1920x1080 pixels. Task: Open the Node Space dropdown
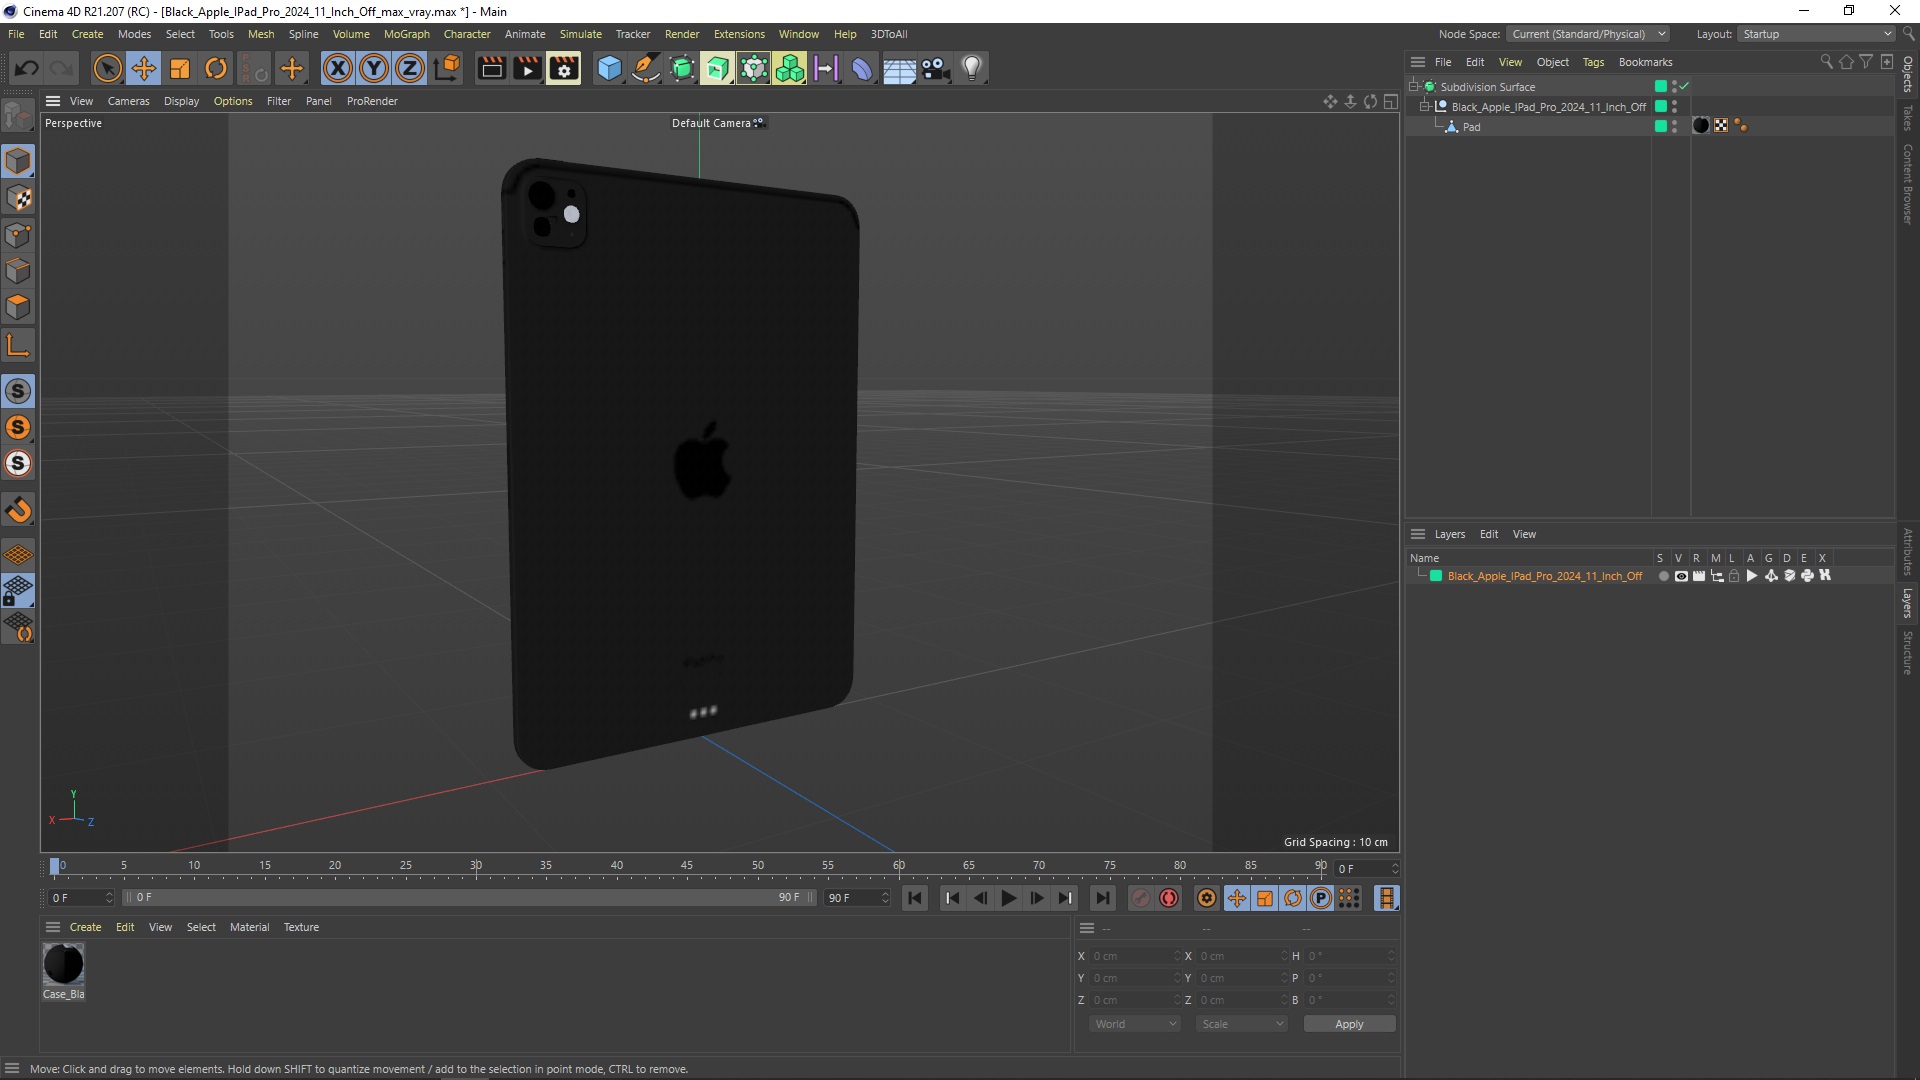[1588, 34]
